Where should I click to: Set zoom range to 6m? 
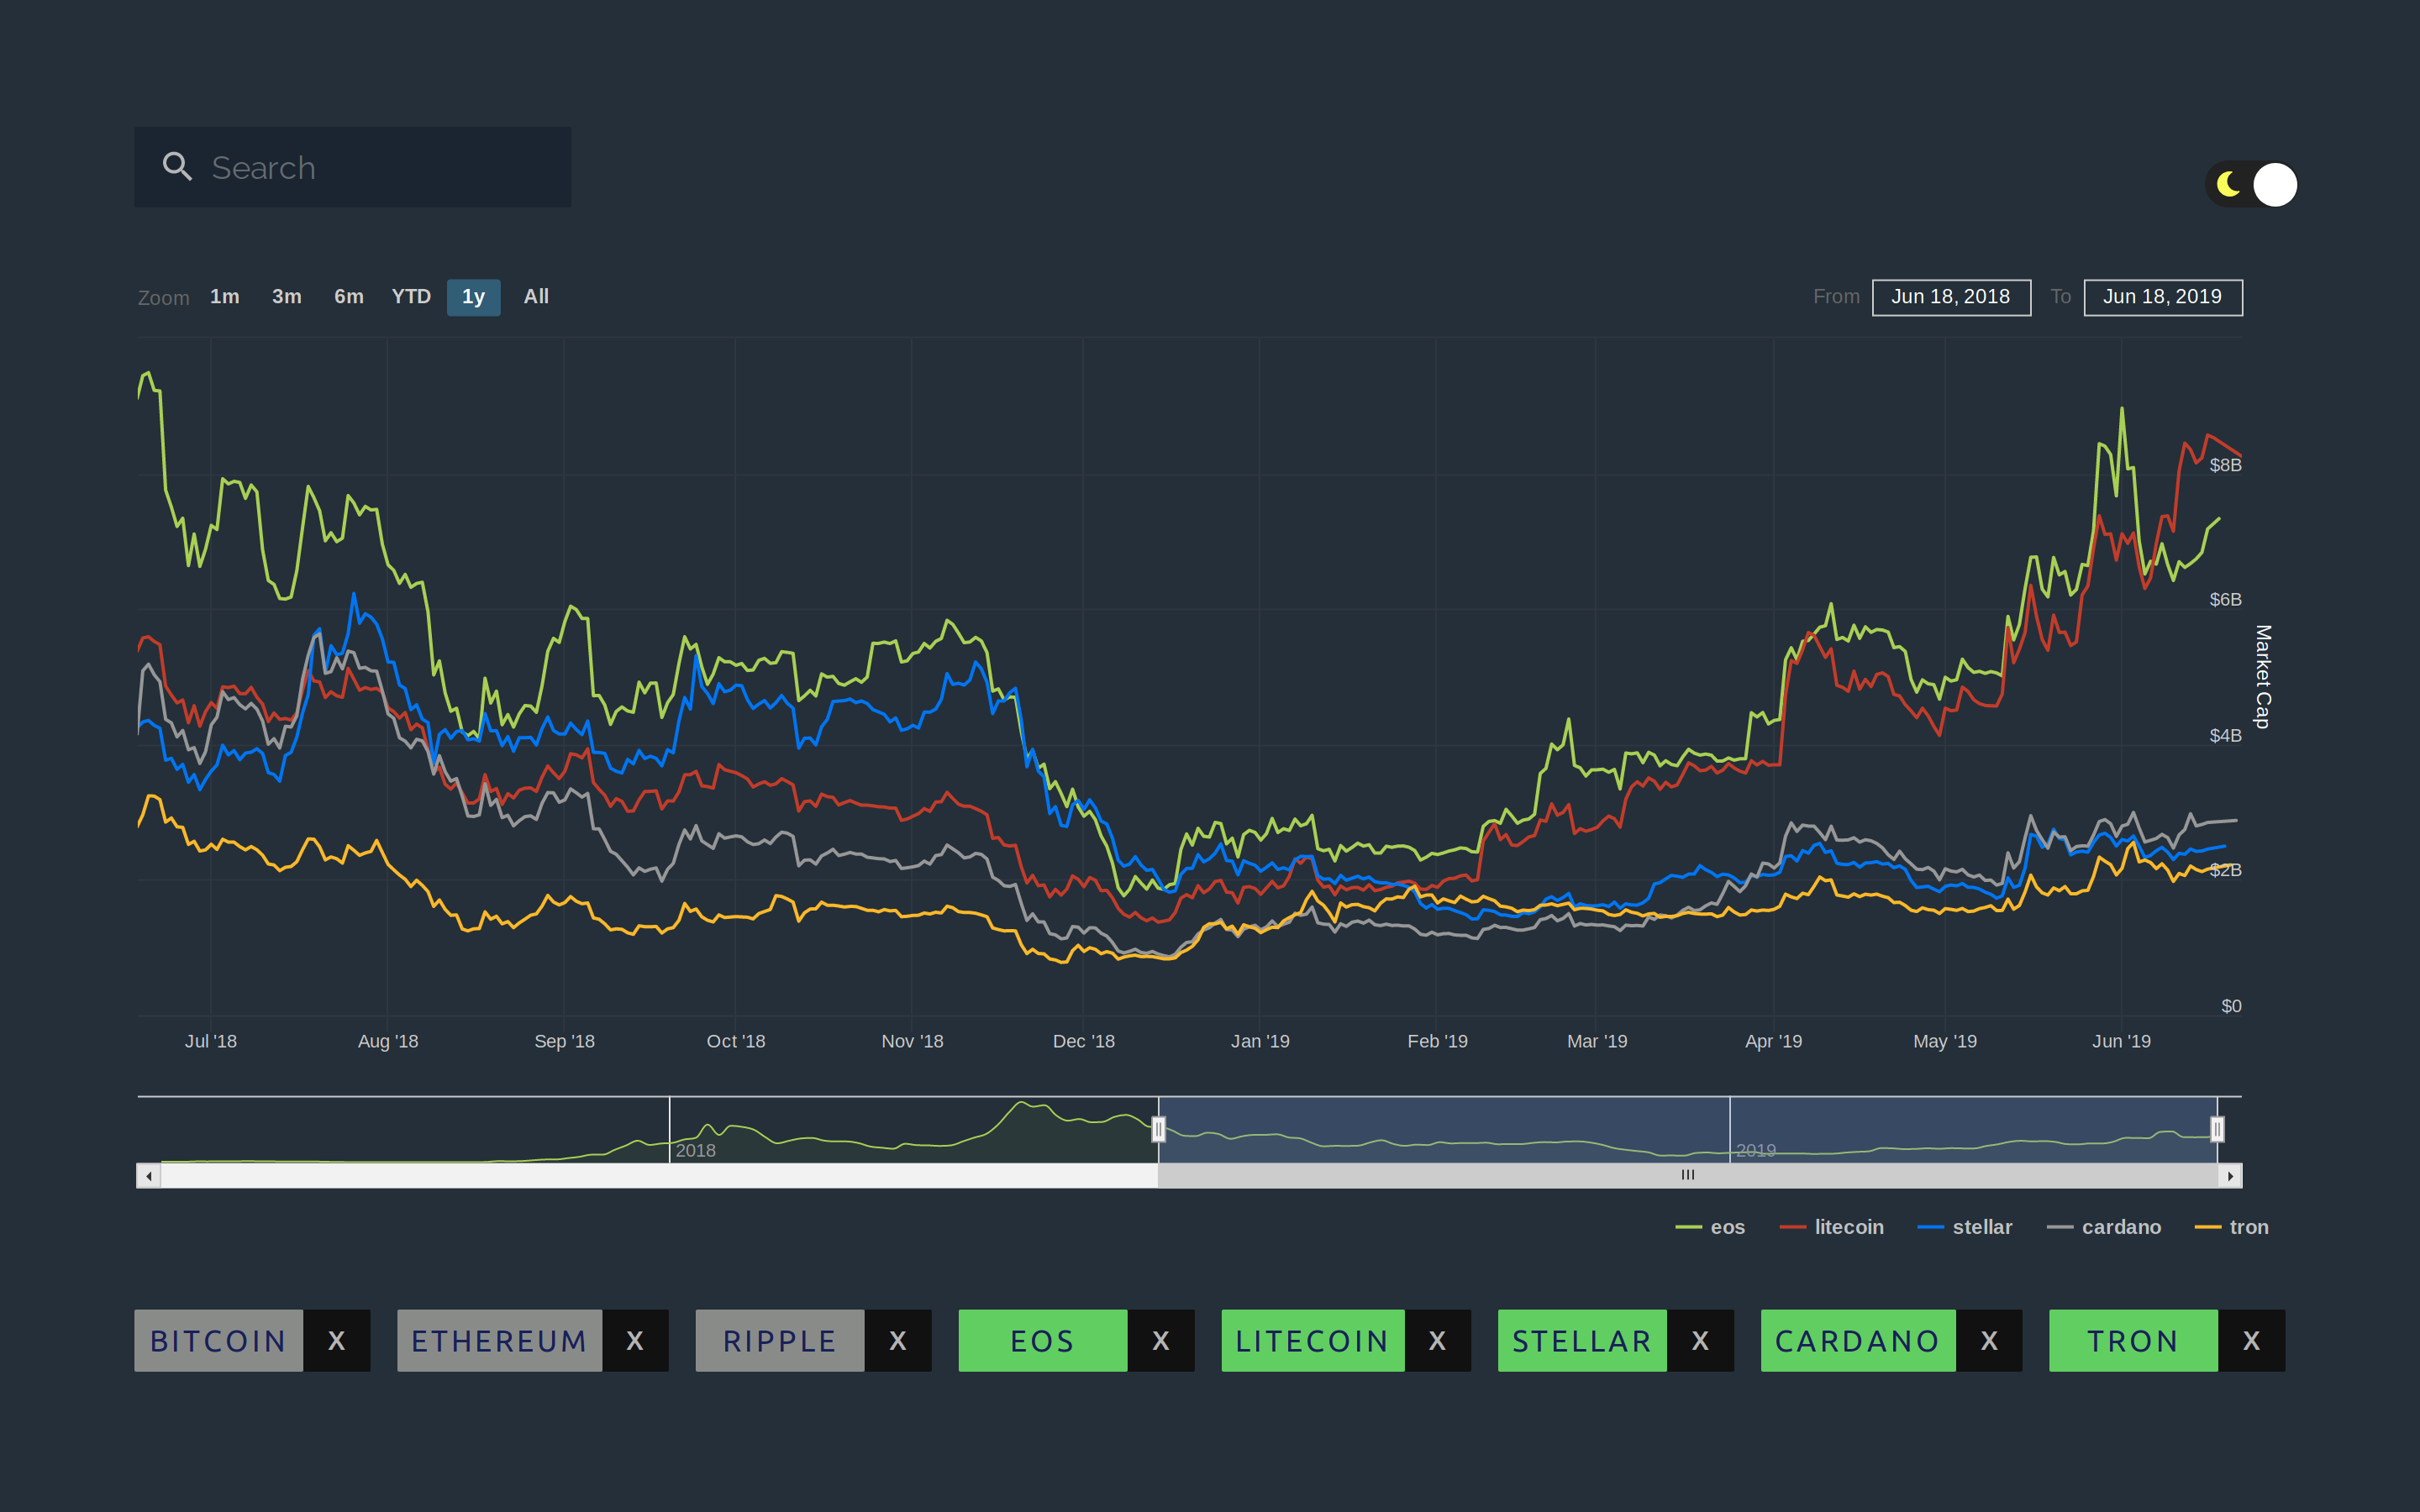coord(348,297)
